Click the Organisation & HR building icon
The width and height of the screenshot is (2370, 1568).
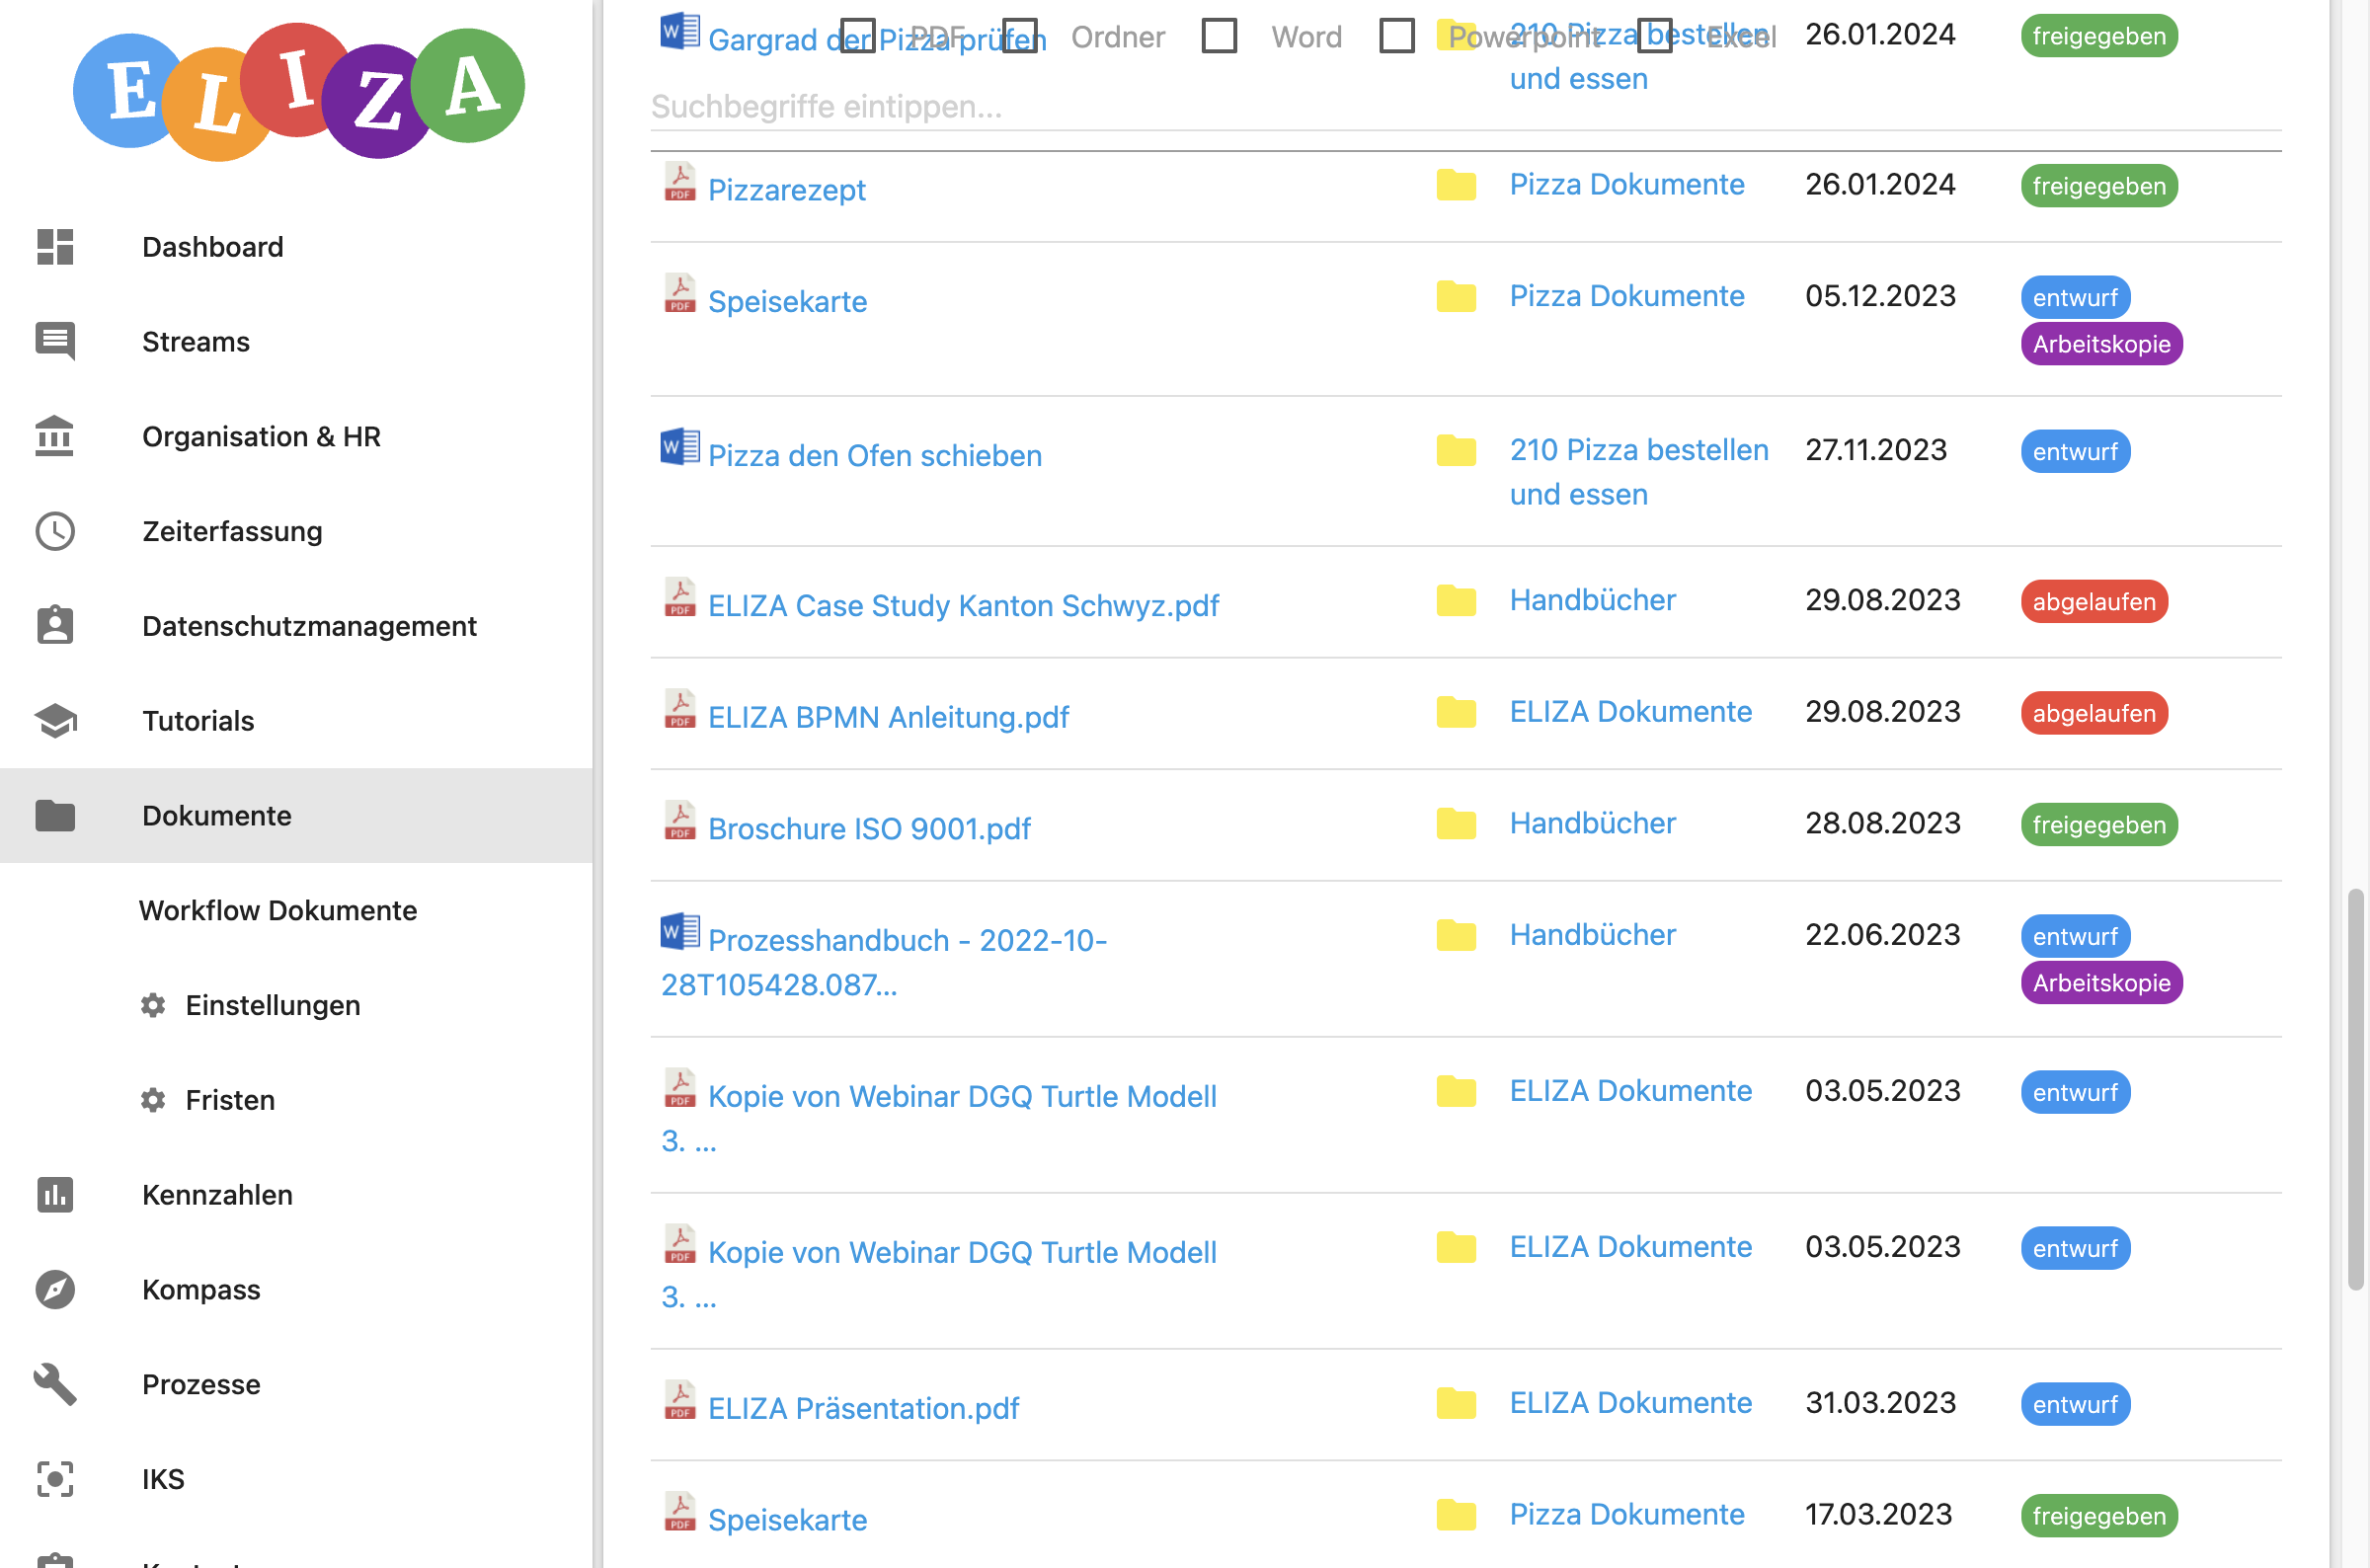coord(55,437)
